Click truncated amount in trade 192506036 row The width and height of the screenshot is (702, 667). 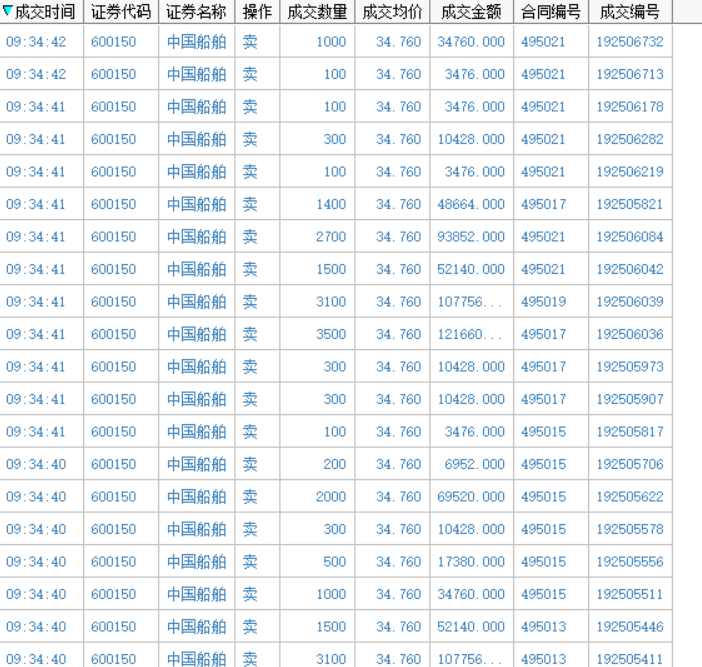click(x=470, y=334)
